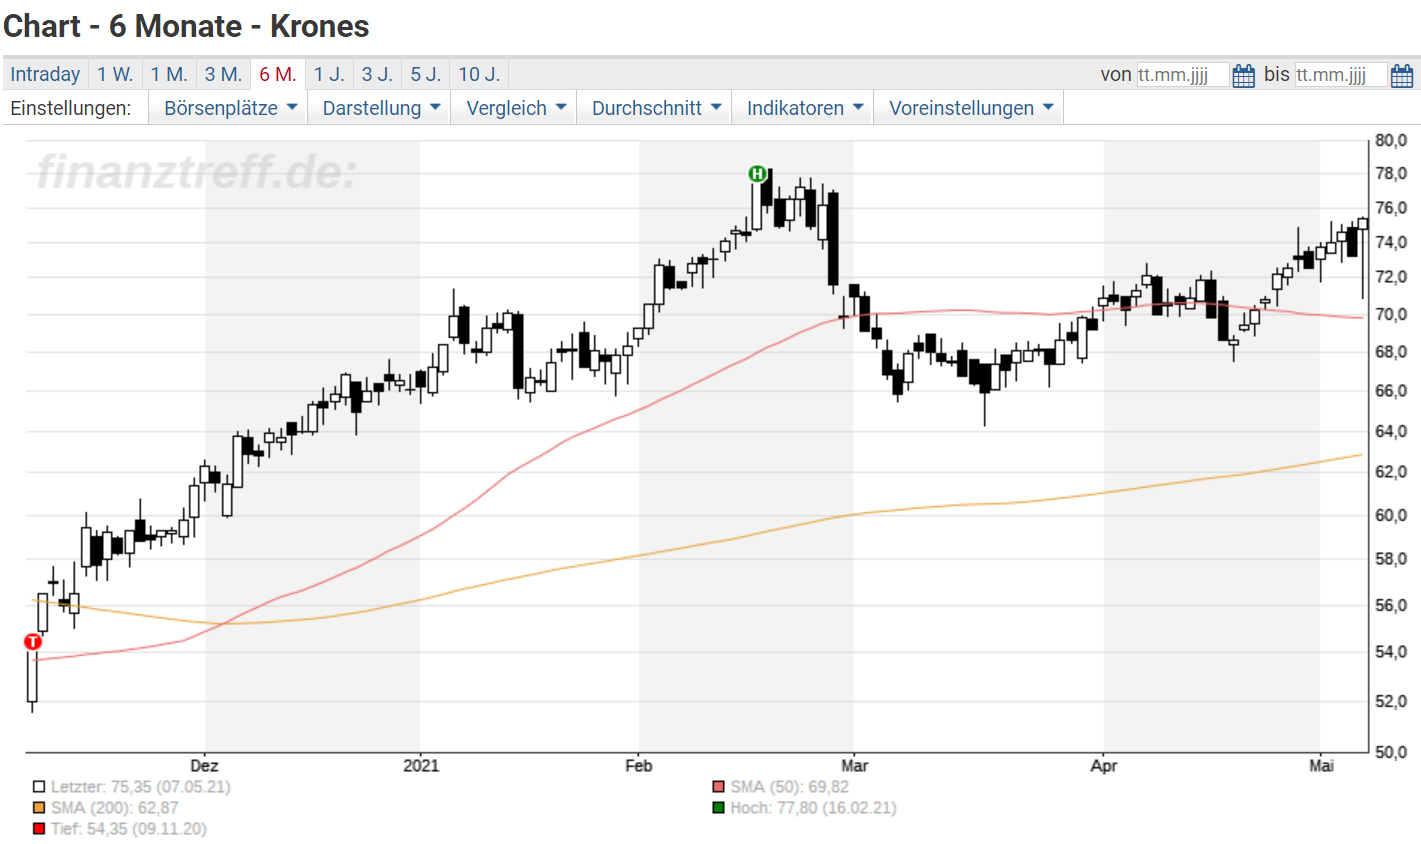Click the 60,0 price axis label
This screenshot has width=1421, height=844.
click(x=1391, y=516)
